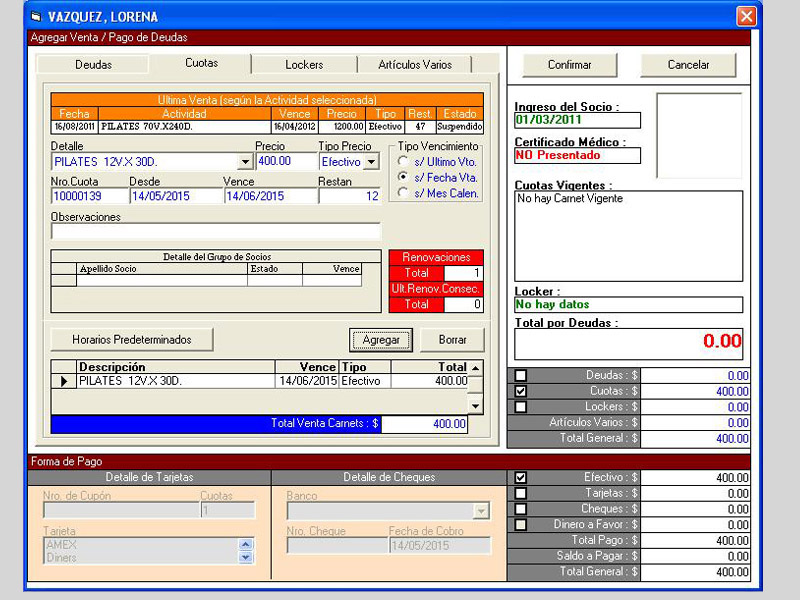
Task: Select AMEX in the Tarjeta list
Action: click(61, 544)
